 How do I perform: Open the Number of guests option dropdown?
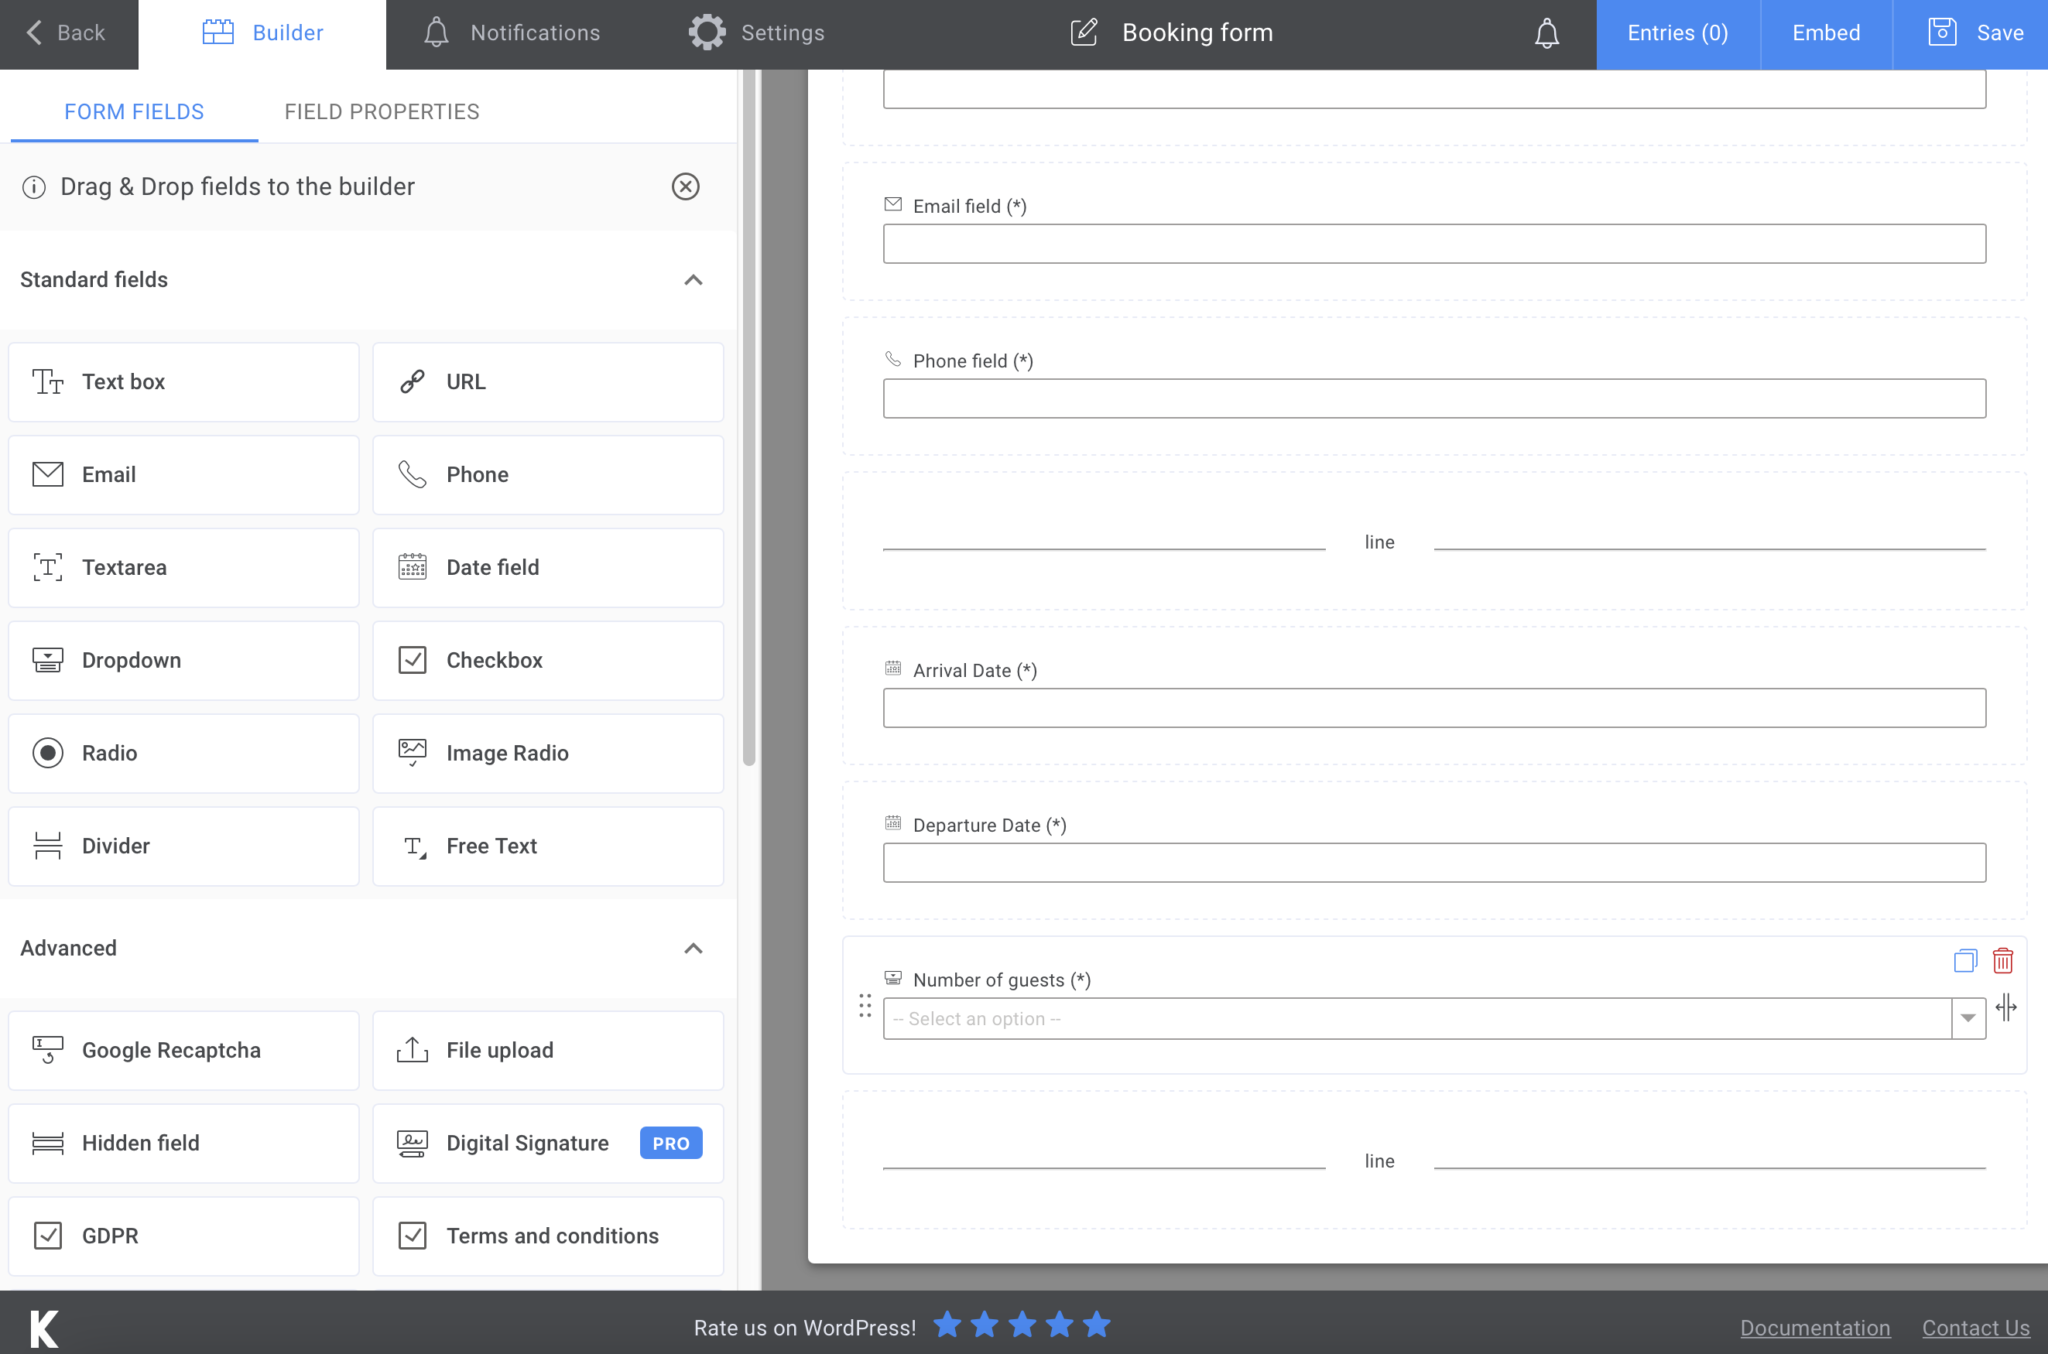click(1967, 1018)
